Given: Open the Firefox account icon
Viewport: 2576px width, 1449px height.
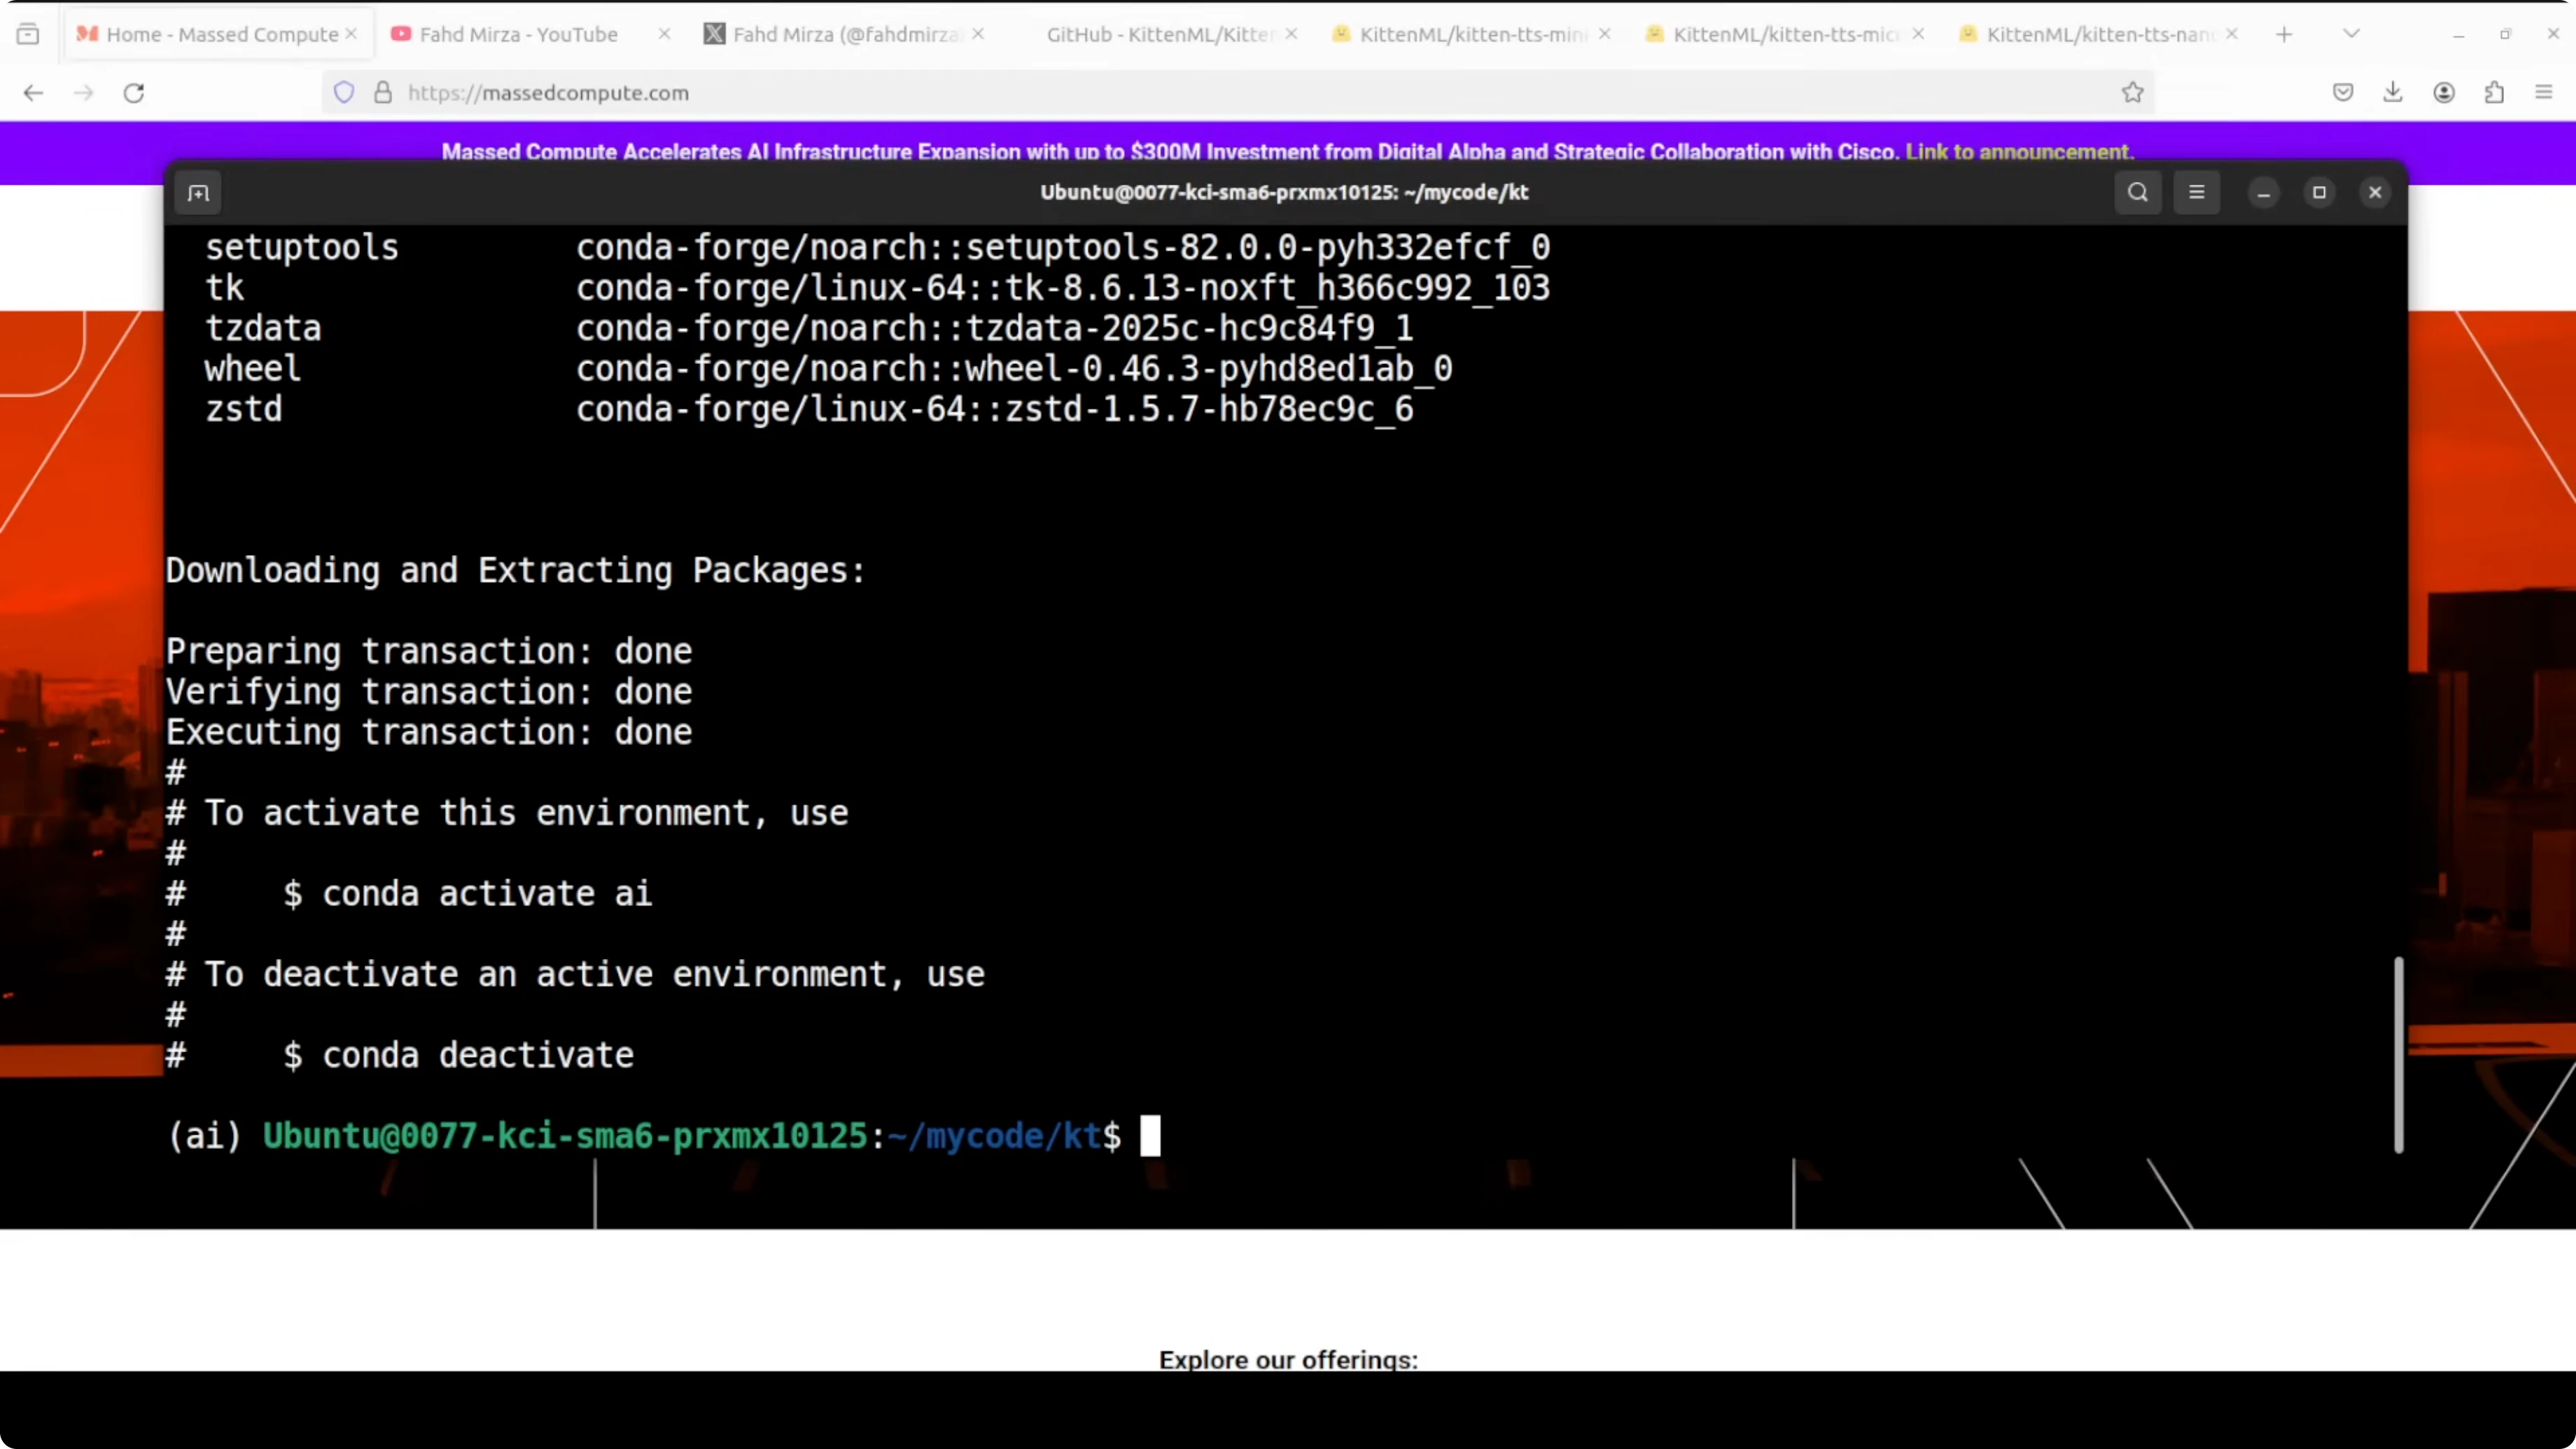Looking at the screenshot, I should pyautogui.click(x=2443, y=93).
